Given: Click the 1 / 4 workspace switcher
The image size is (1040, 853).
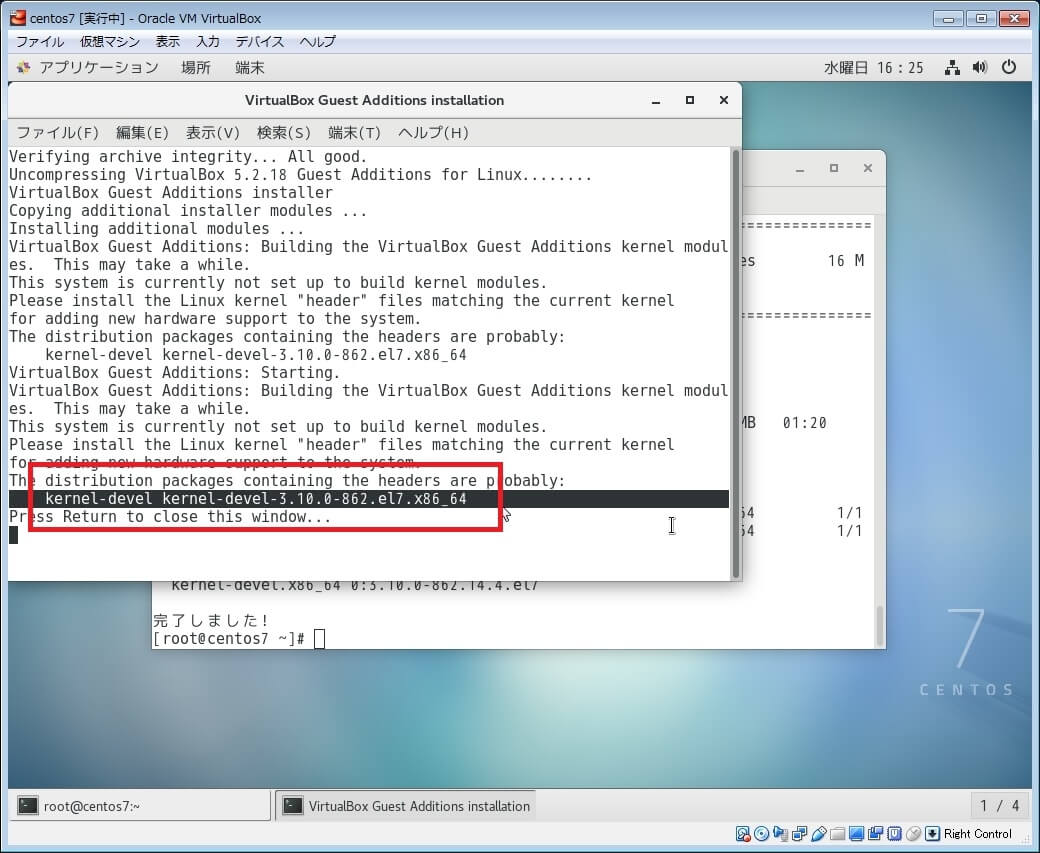Looking at the screenshot, I should [999, 806].
